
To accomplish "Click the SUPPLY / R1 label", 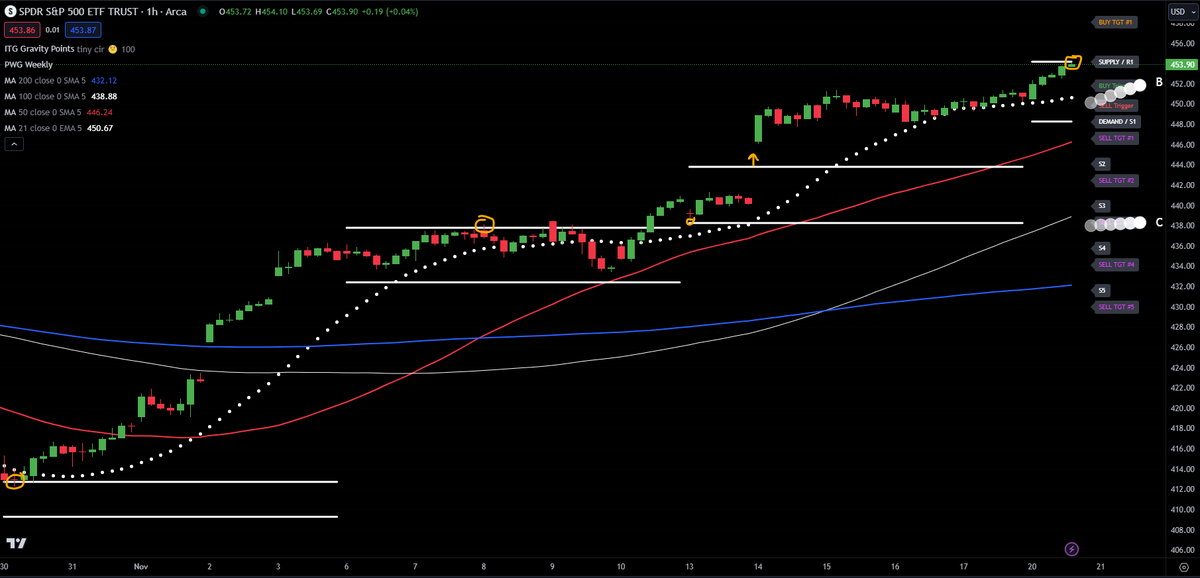I will pos(1113,62).
